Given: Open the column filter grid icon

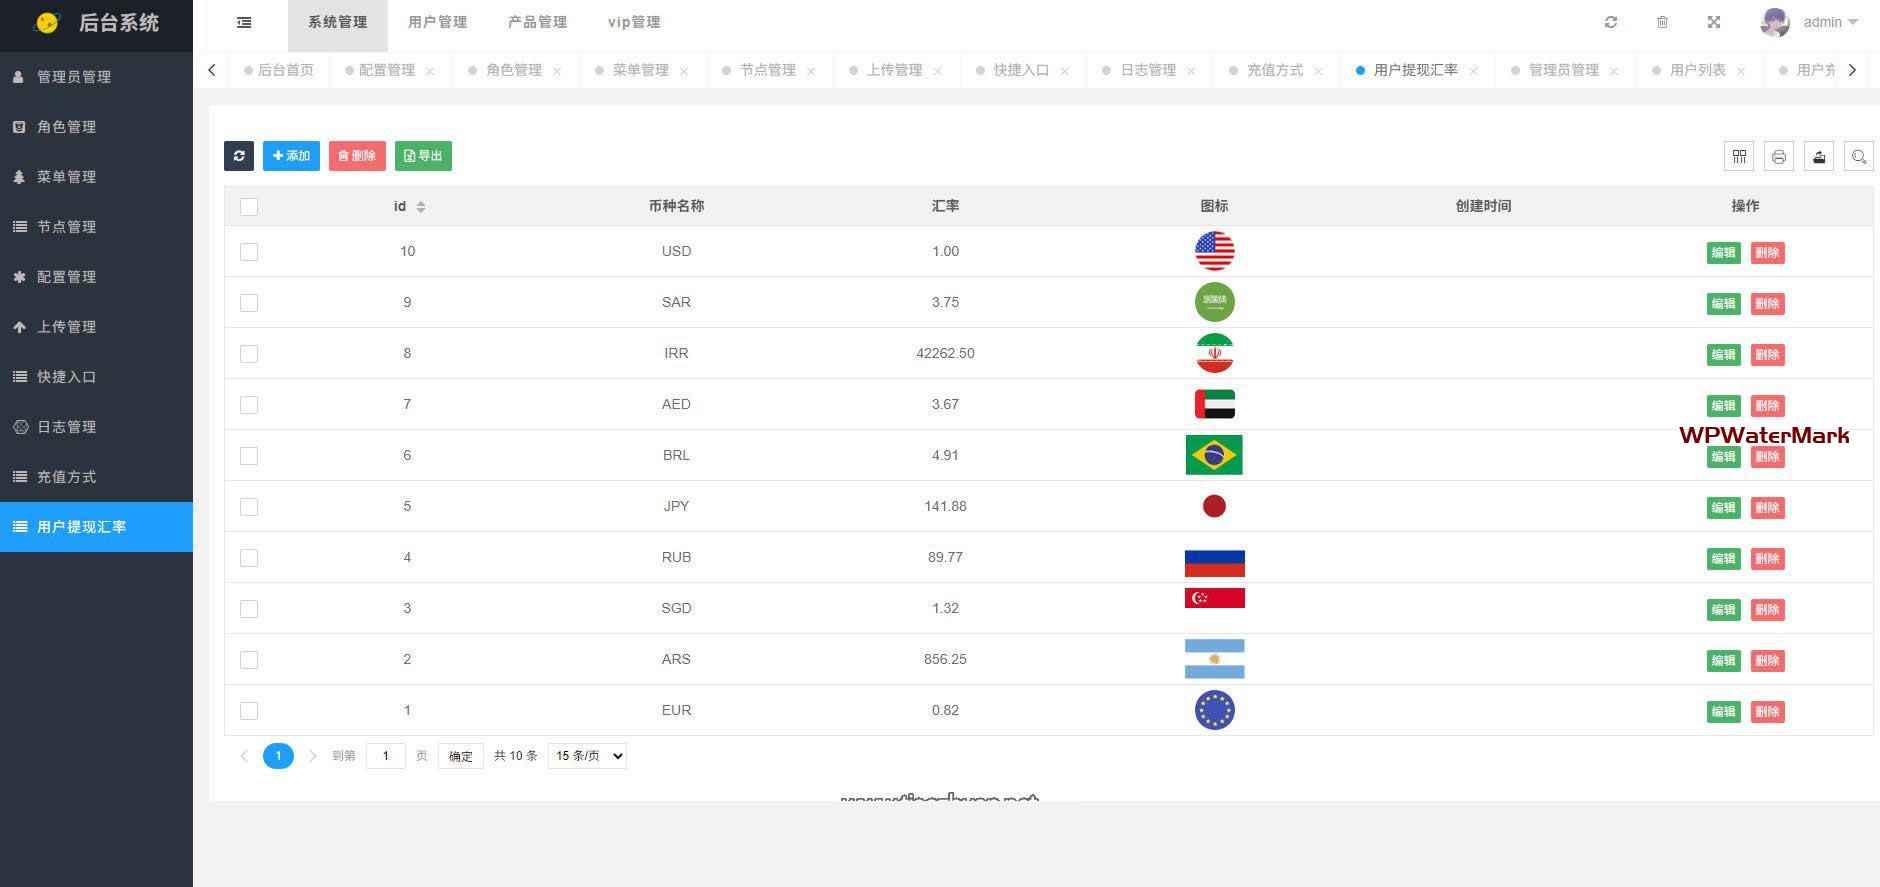Looking at the screenshot, I should click(1739, 156).
